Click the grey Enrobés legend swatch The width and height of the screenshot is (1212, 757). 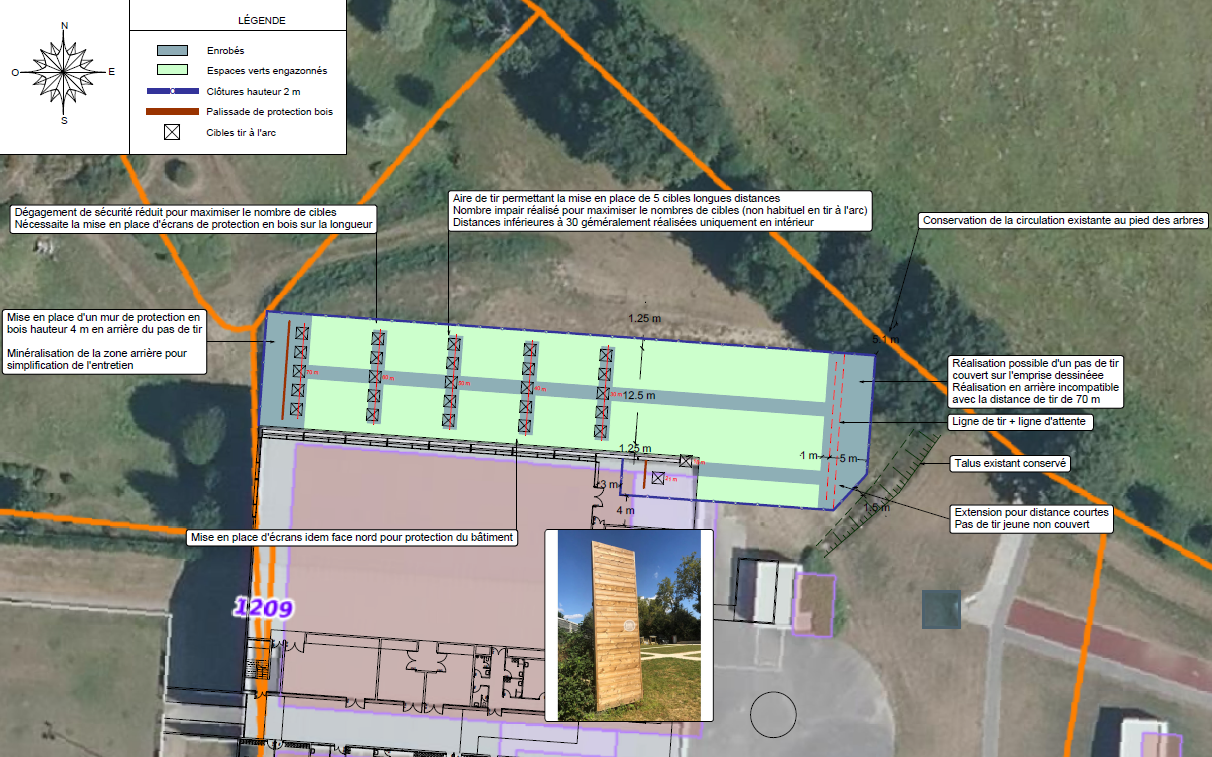(172, 50)
